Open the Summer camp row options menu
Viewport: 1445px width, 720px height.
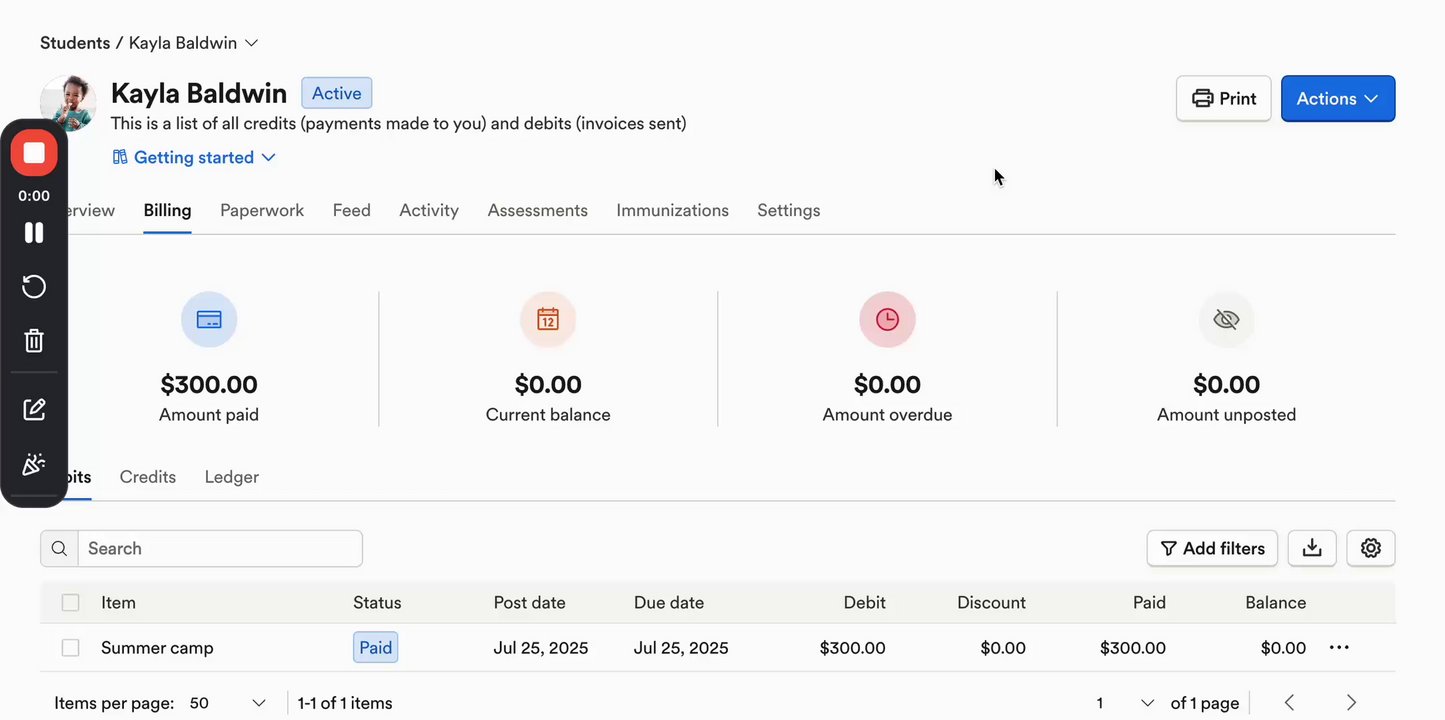click(1339, 648)
